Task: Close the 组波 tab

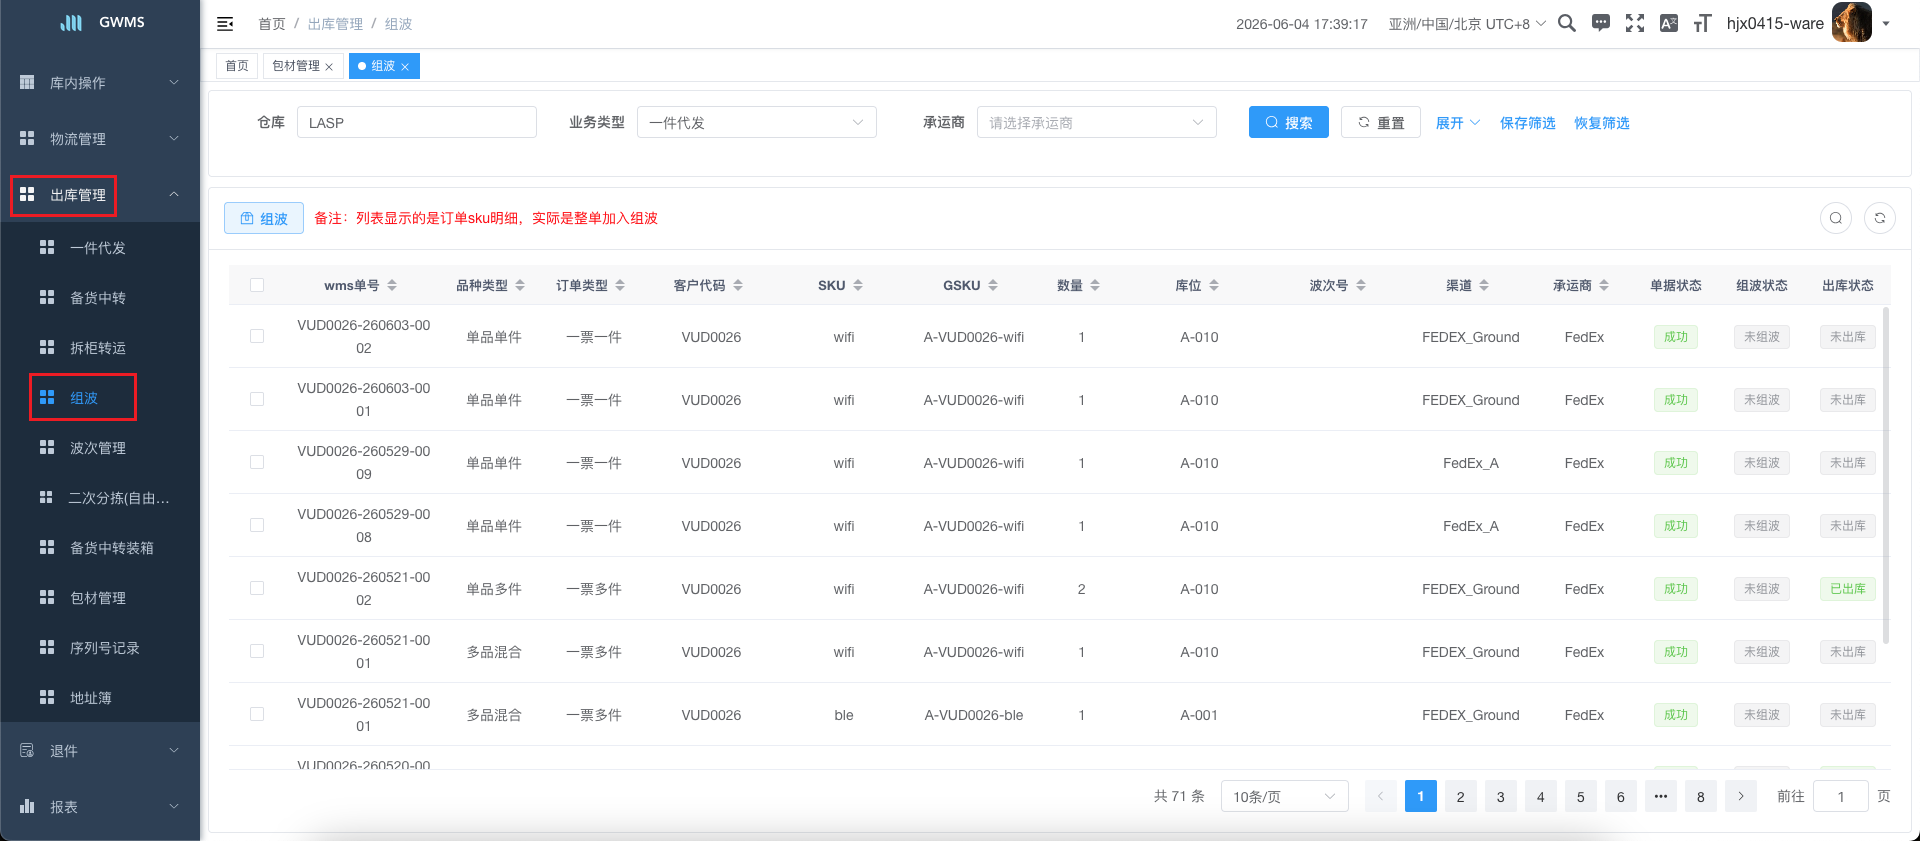Action: 405,67
